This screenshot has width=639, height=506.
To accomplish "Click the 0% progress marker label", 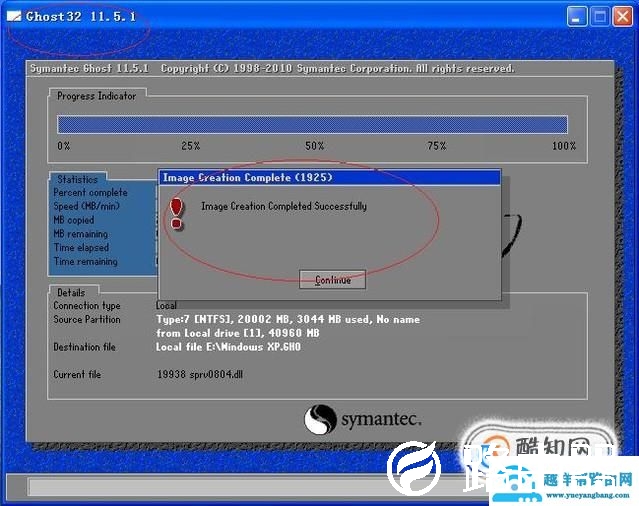I will click(x=64, y=146).
